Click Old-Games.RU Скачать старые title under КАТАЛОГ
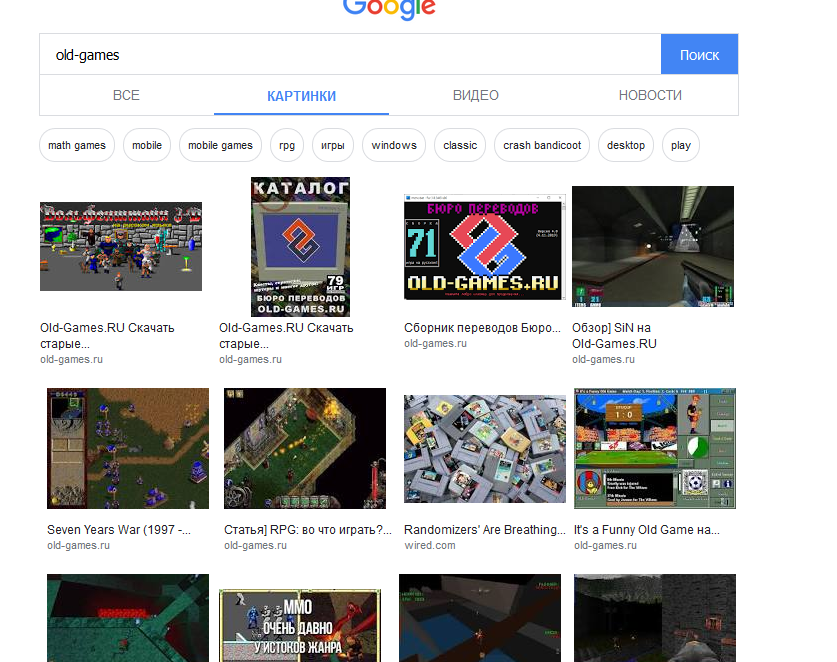This screenshot has height=662, width=837. click(286, 336)
